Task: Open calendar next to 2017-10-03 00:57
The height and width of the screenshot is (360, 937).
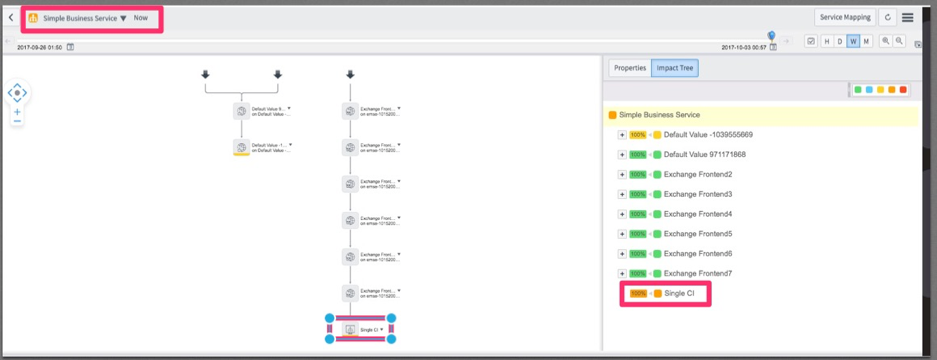Action: (773, 47)
